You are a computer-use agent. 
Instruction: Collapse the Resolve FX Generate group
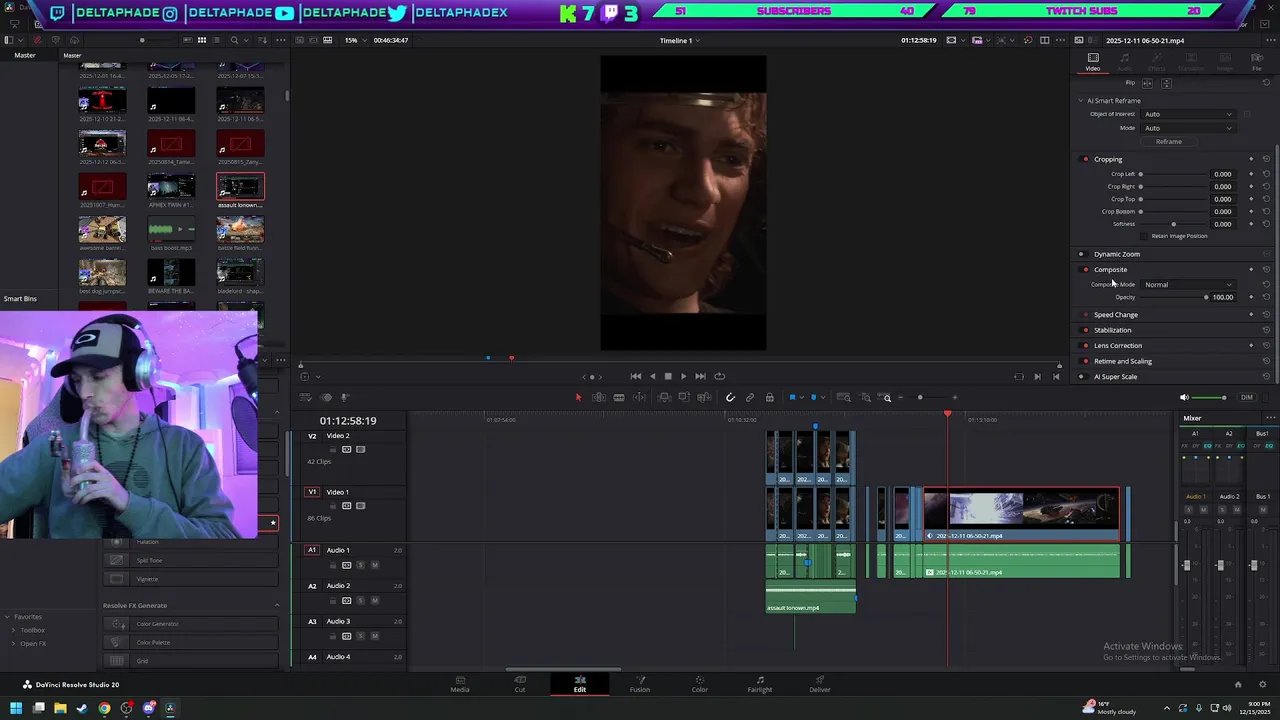pyautogui.click(x=277, y=605)
